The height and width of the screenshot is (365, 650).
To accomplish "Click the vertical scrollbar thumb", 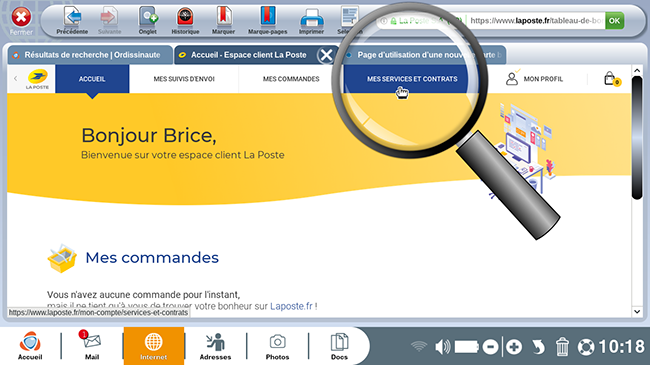I will point(637,138).
